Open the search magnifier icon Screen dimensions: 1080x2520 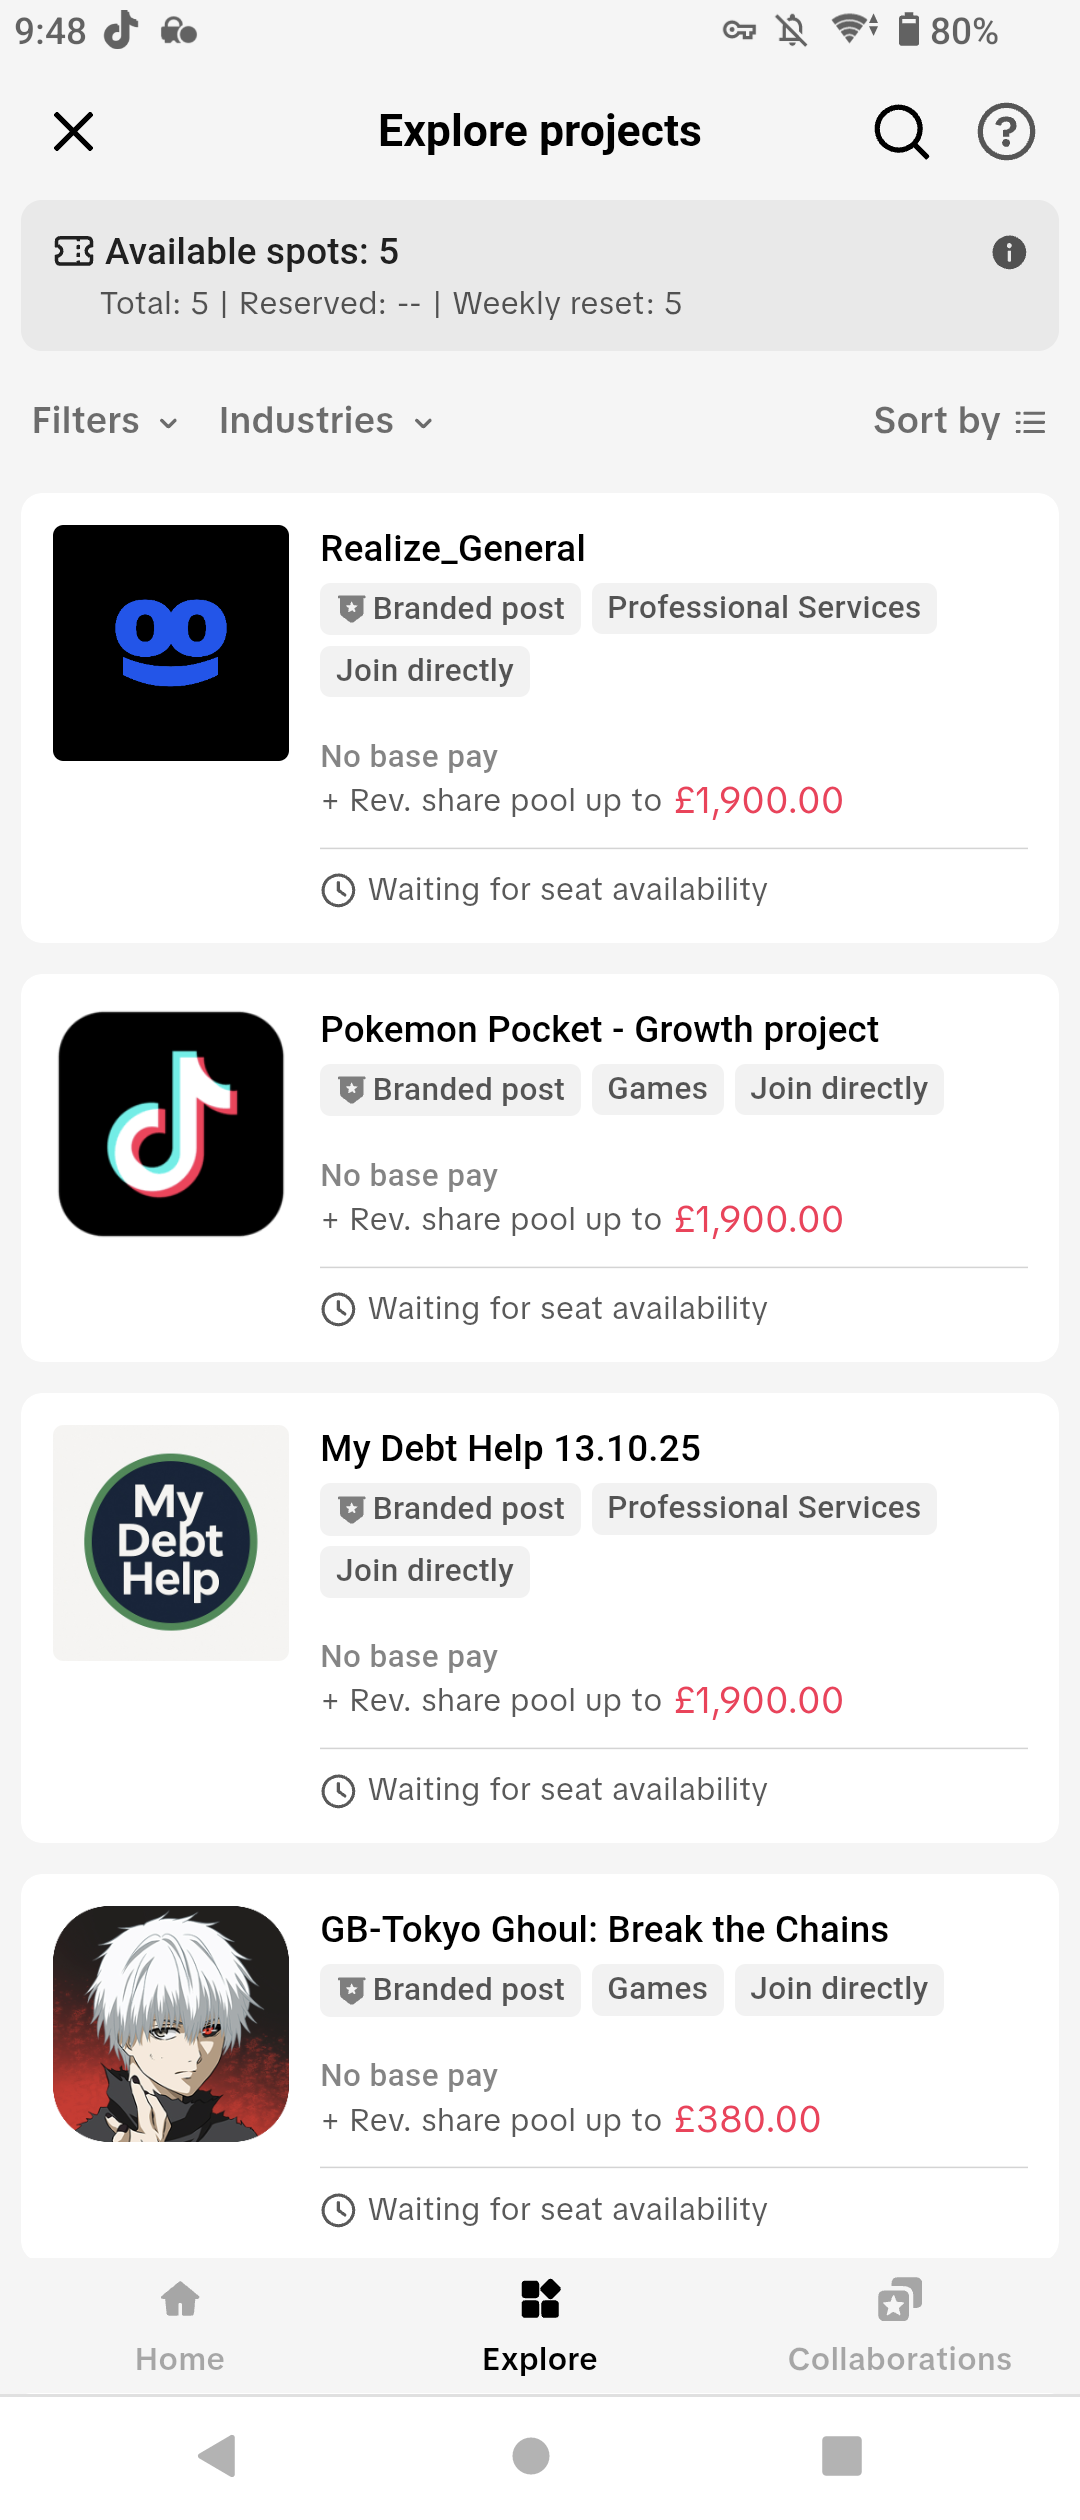tap(901, 132)
